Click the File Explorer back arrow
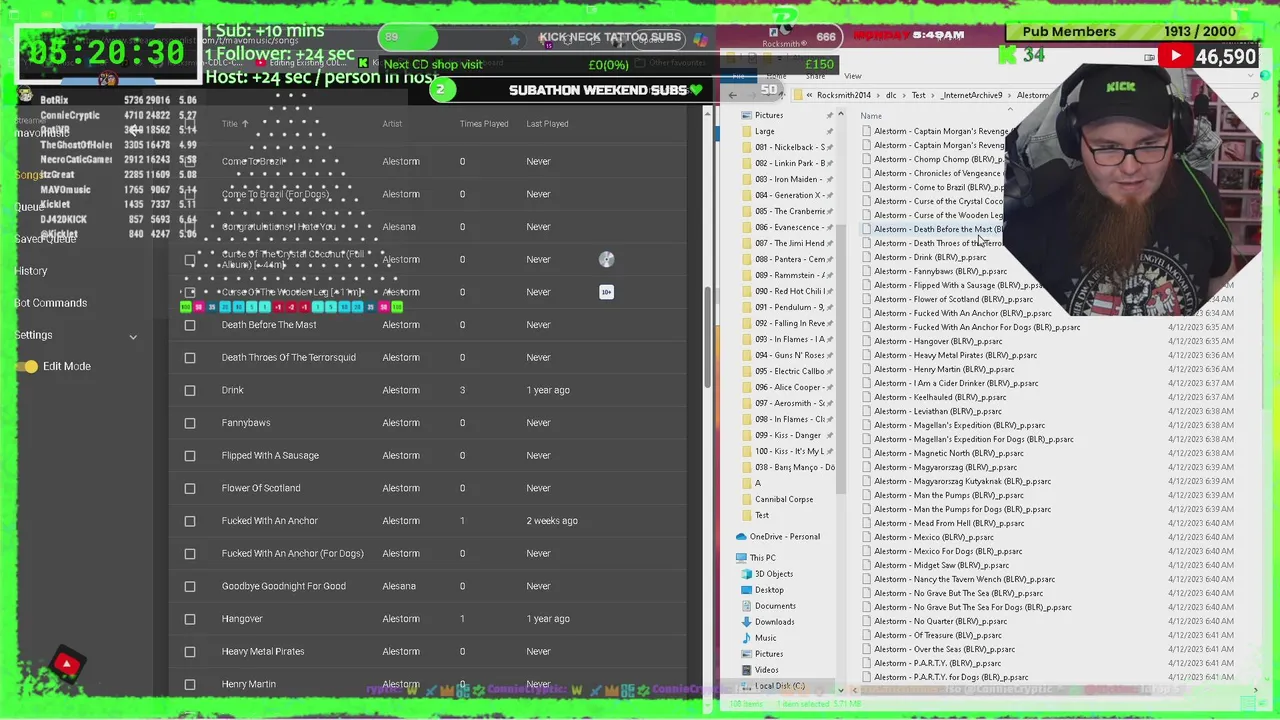The image size is (1280, 720). pos(733,95)
